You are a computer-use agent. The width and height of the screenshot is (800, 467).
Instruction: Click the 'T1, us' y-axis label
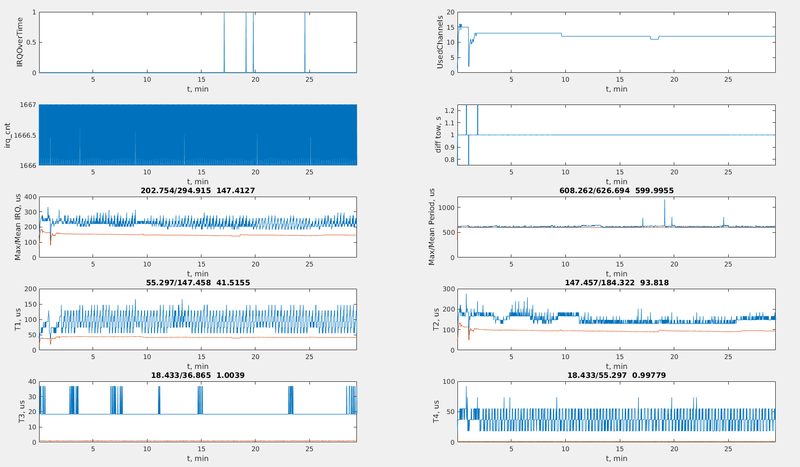click(20, 319)
